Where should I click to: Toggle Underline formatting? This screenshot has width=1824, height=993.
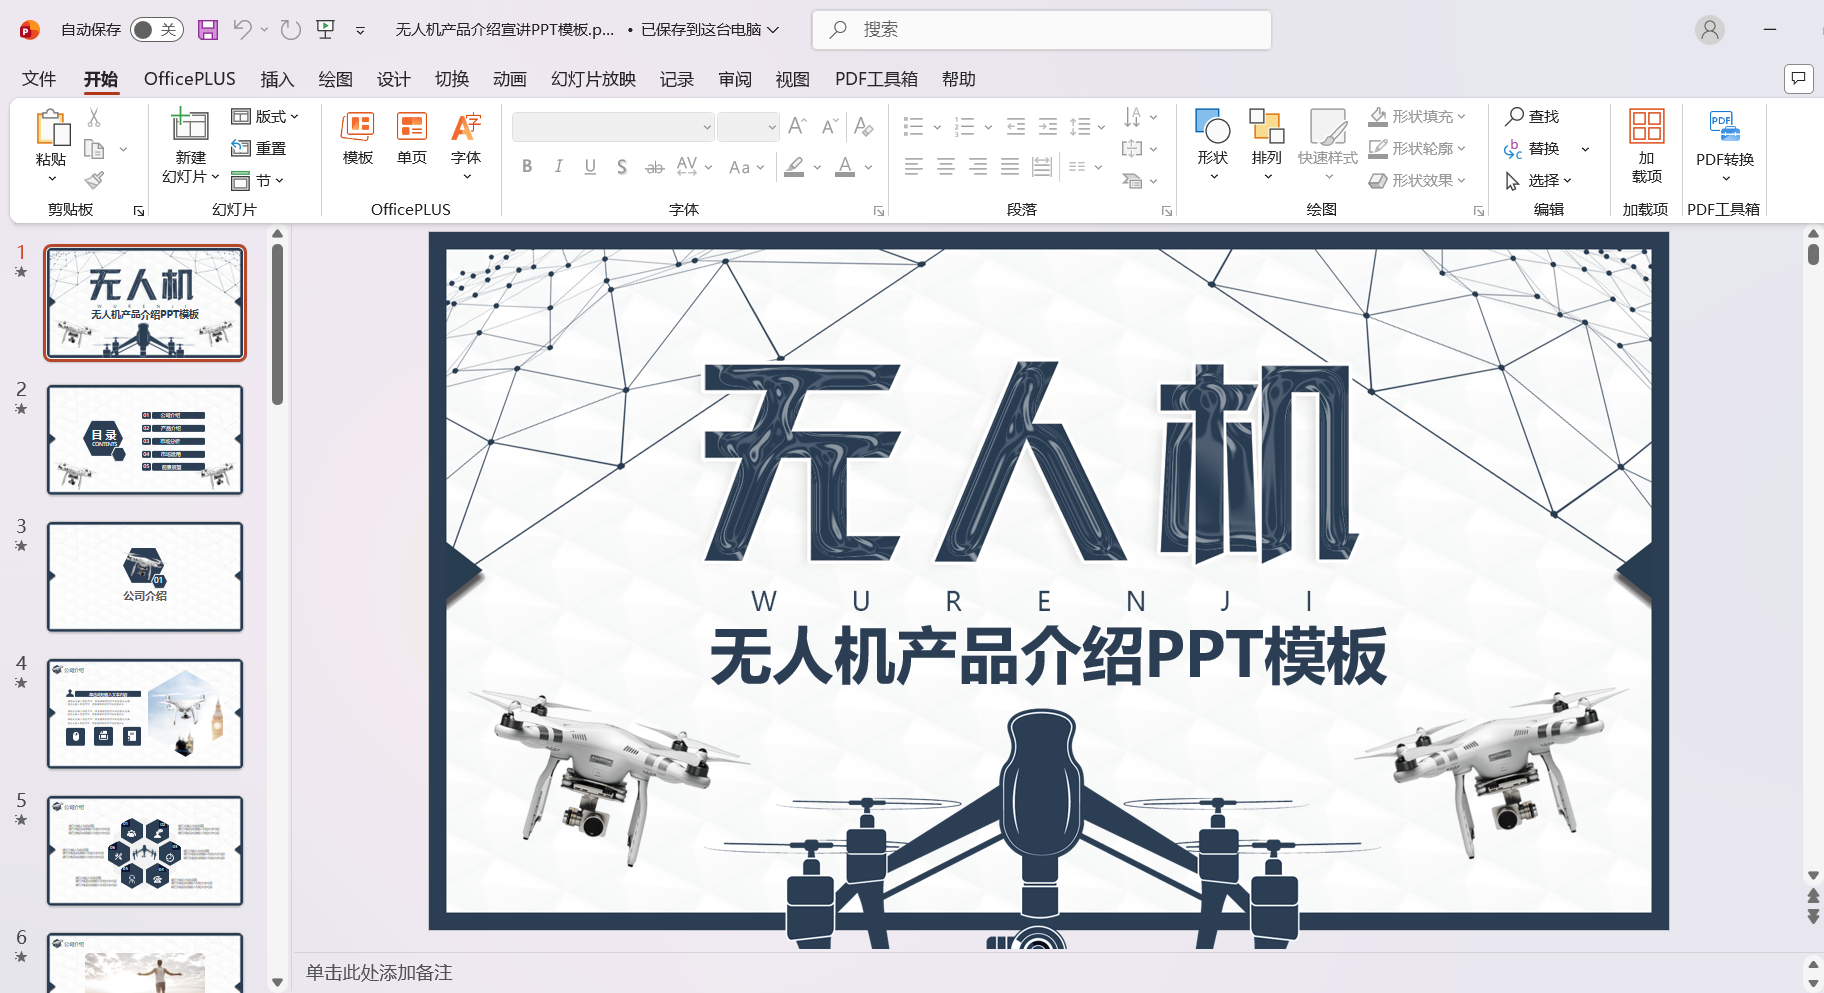(x=591, y=167)
